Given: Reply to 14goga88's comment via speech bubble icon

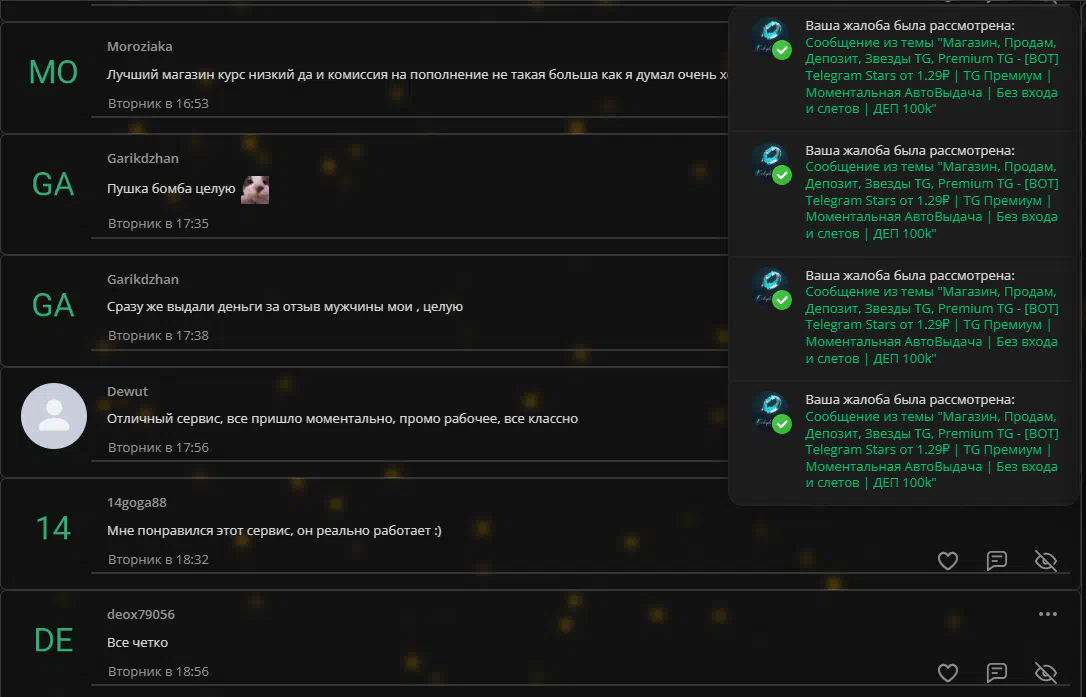Looking at the screenshot, I should pyautogui.click(x=997, y=561).
